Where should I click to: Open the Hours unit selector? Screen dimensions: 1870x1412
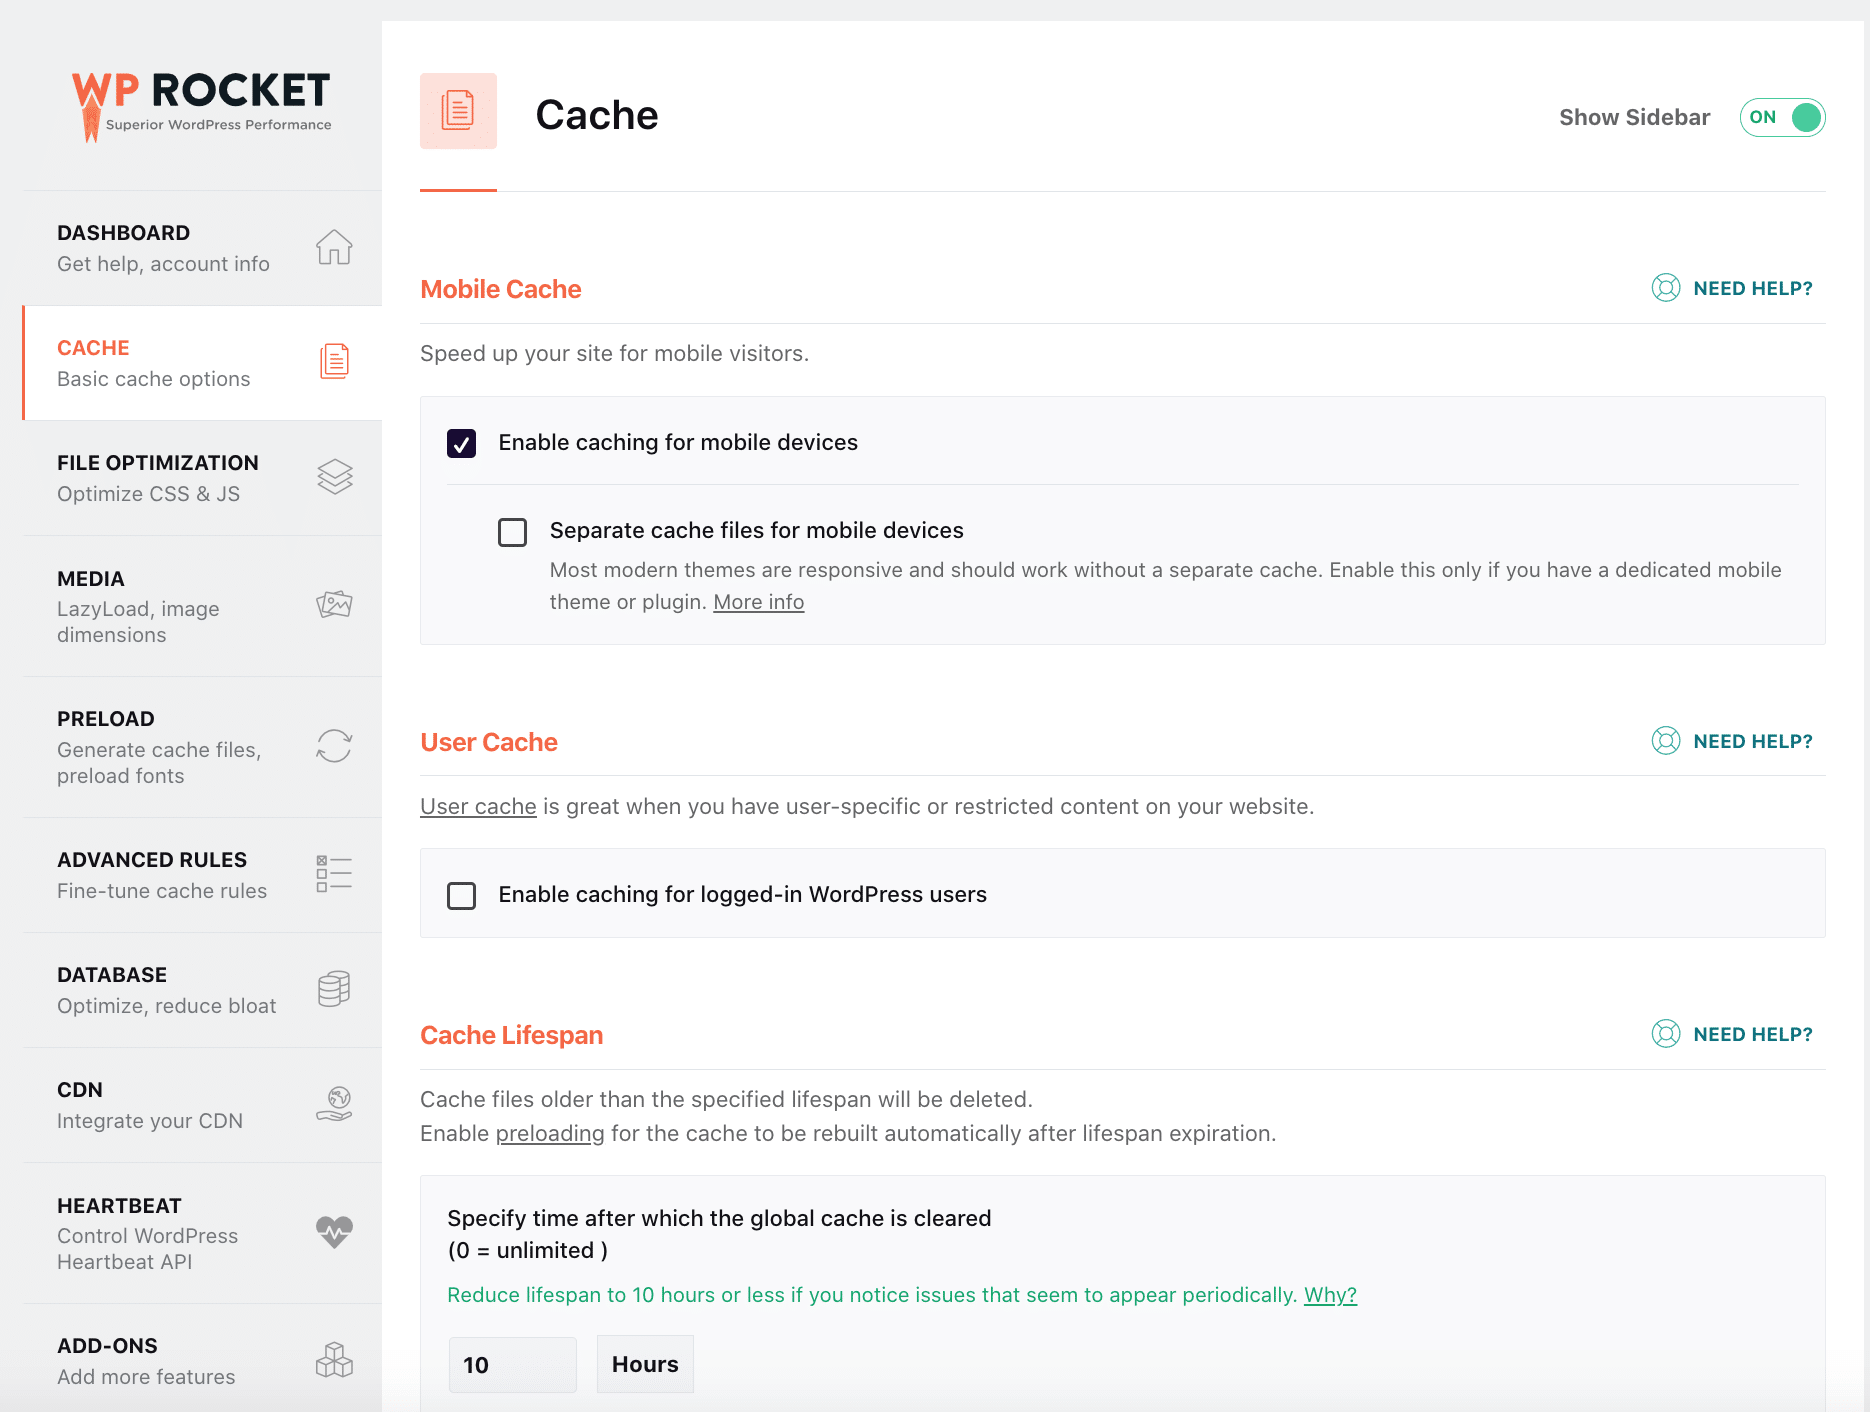[x=644, y=1363]
